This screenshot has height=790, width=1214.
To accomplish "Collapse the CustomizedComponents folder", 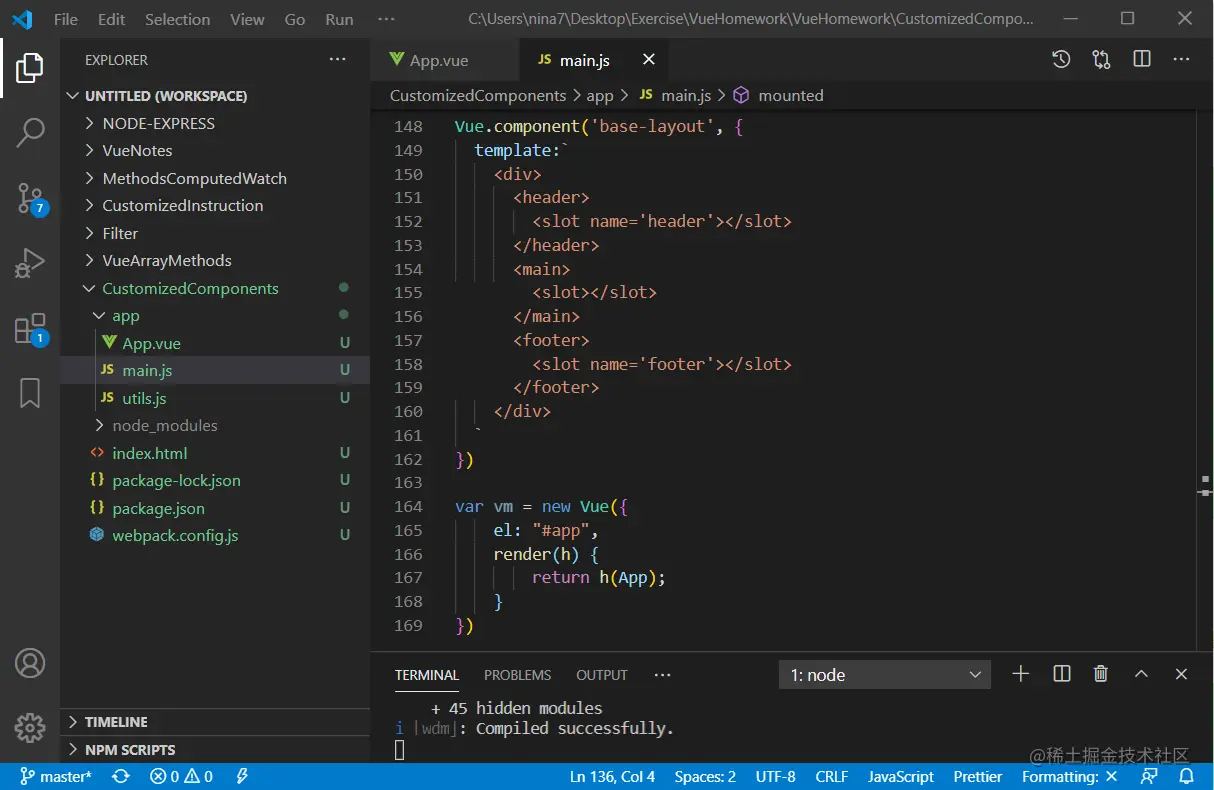I will (x=189, y=288).
